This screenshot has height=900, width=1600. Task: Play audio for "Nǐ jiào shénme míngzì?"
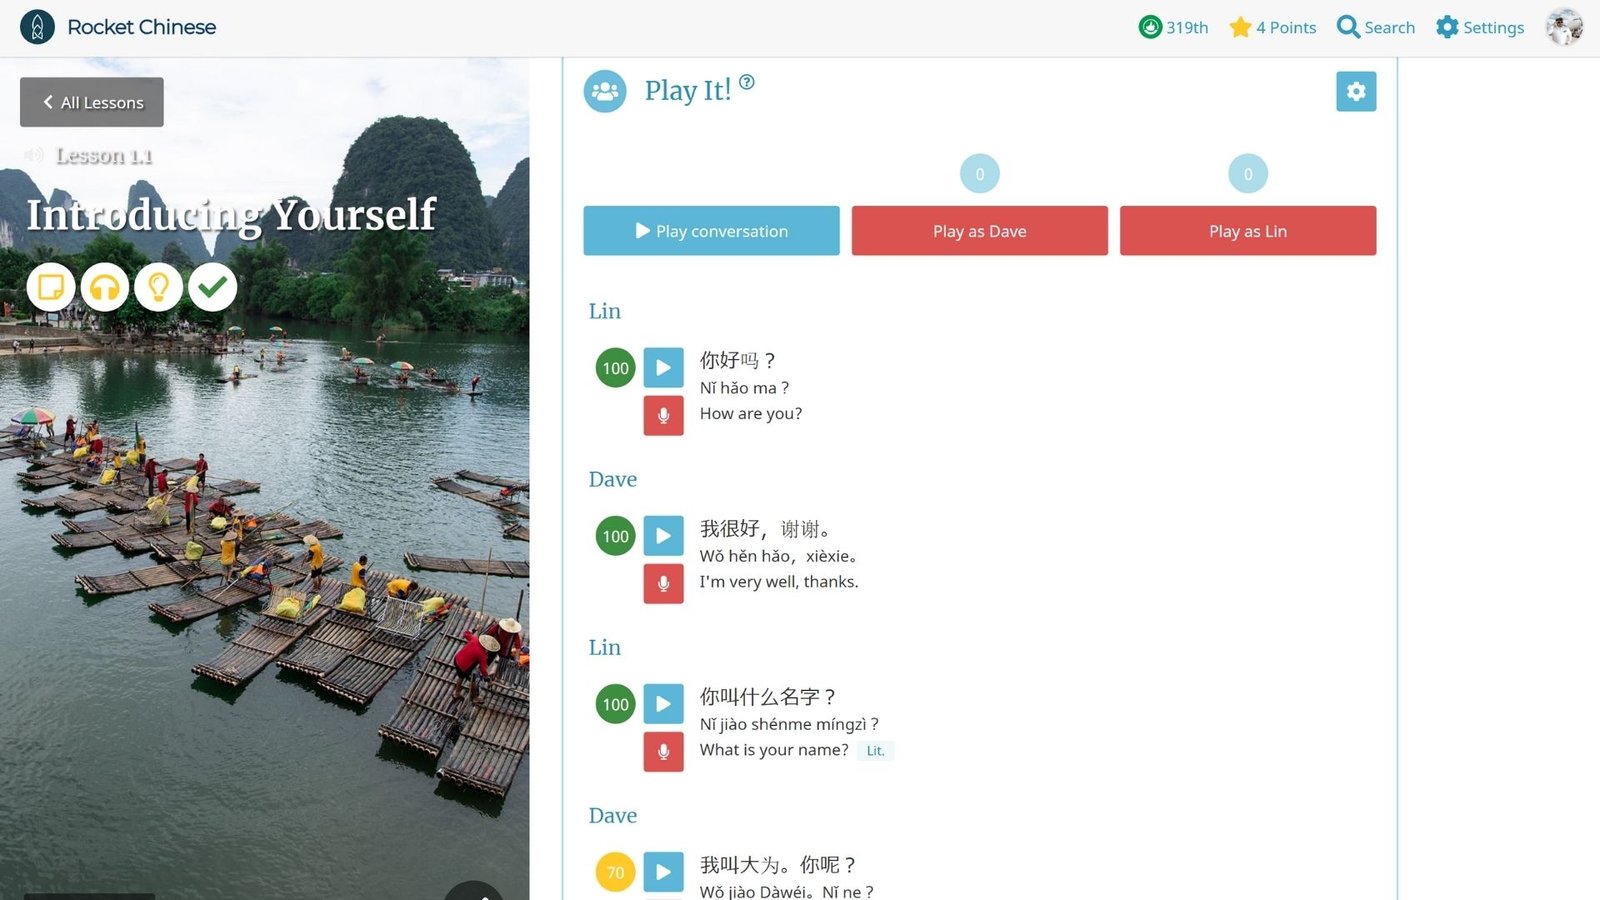[x=663, y=704]
